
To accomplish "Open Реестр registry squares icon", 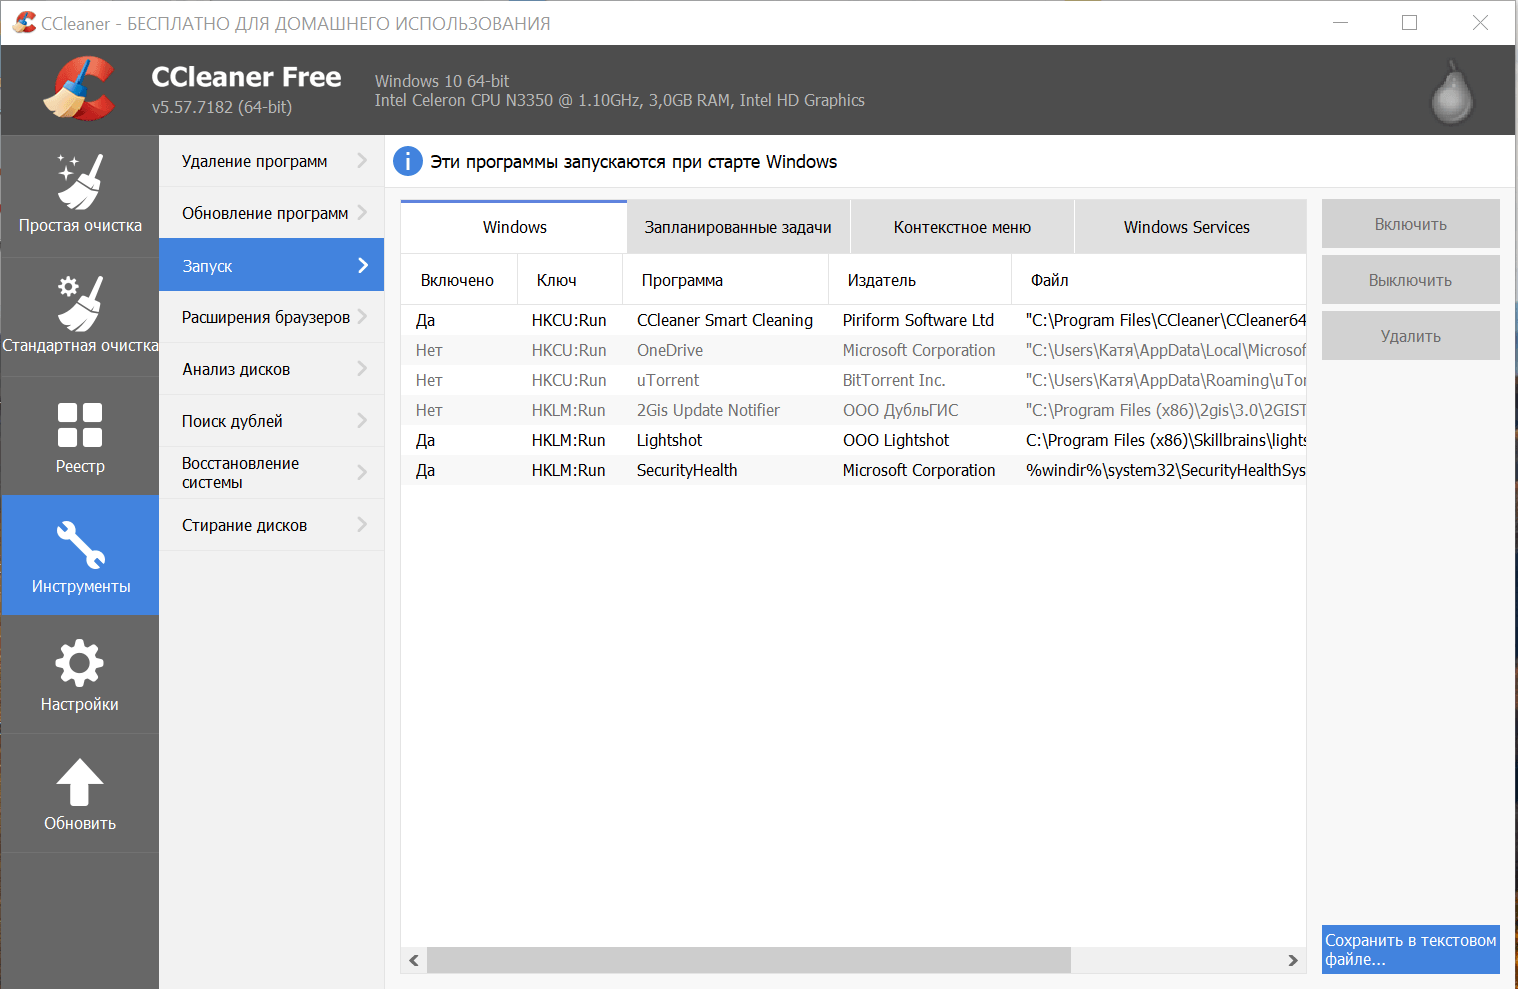I will [x=80, y=424].
